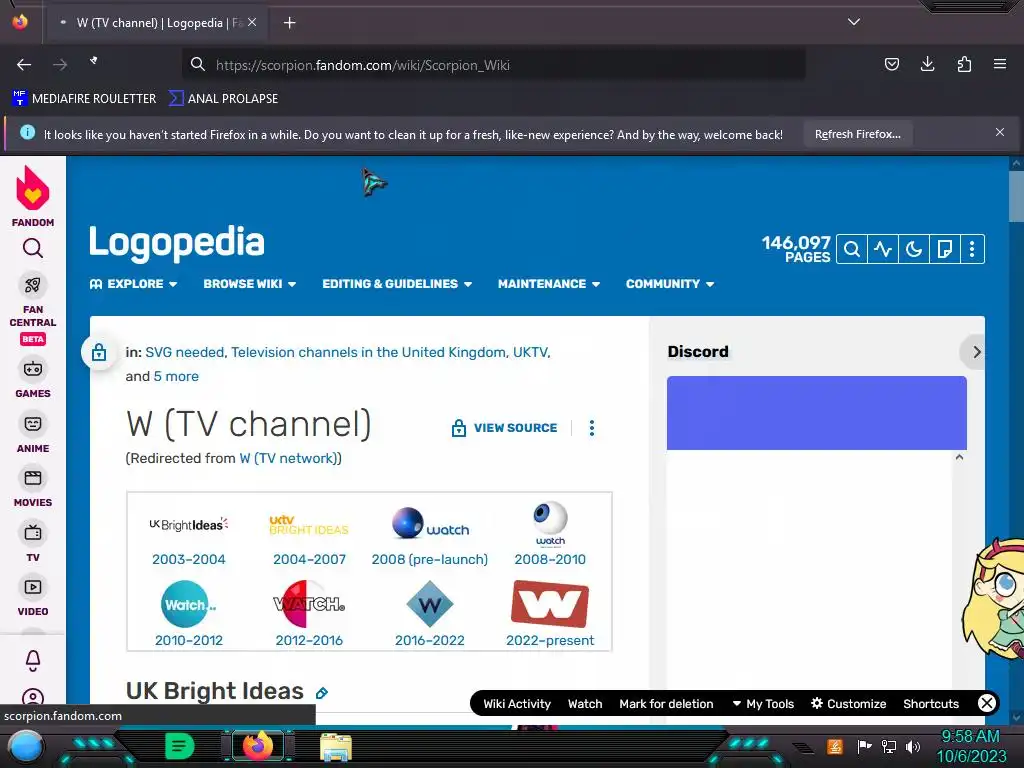Click the Logopedia wiki title

coord(177,243)
